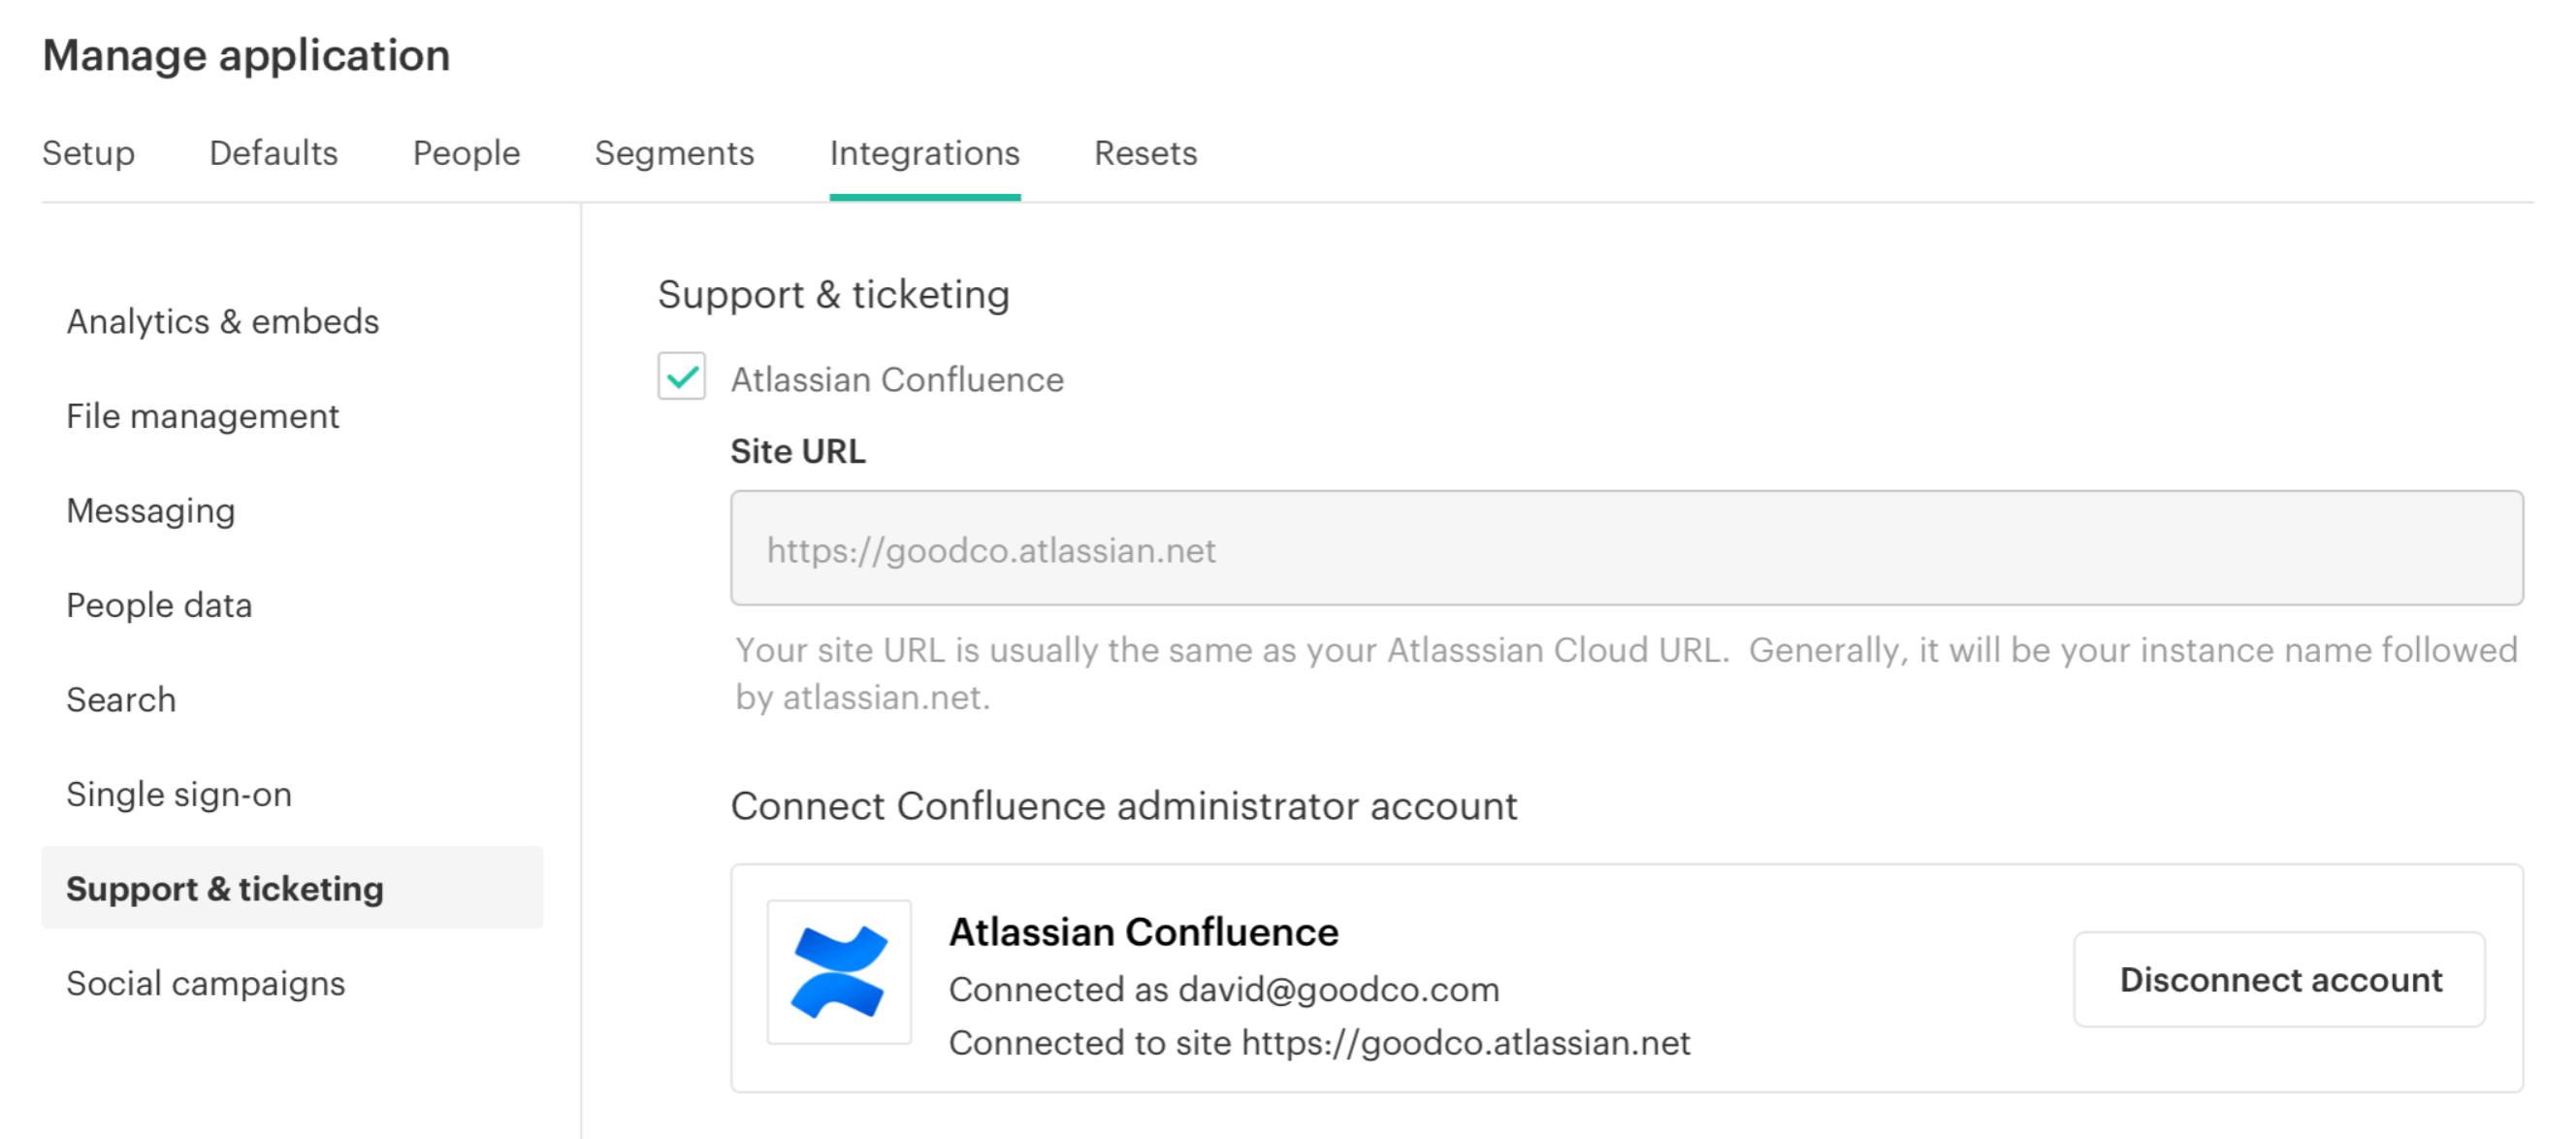Viewport: 2576px width, 1139px height.
Task: Navigate to Social campaigns section
Action: (x=206, y=983)
